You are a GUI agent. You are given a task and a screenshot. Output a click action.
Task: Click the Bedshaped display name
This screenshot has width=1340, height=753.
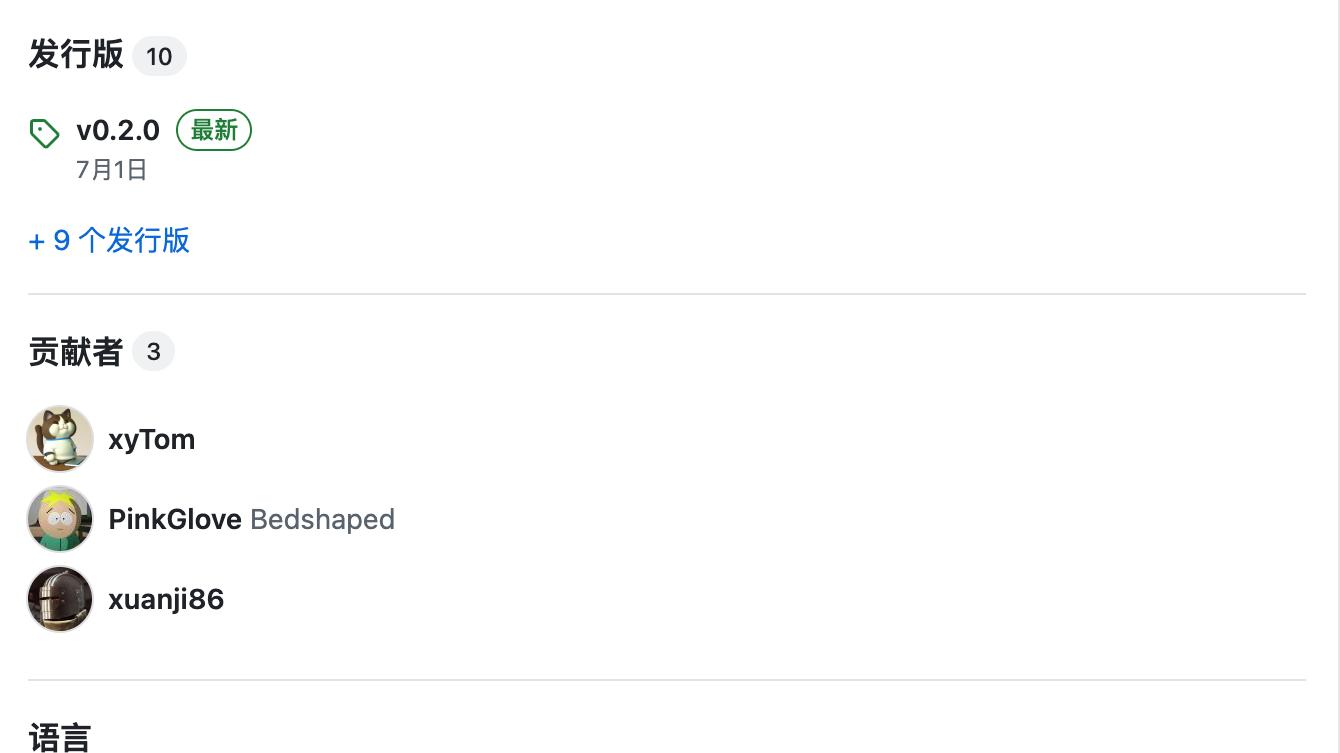tap(322, 519)
